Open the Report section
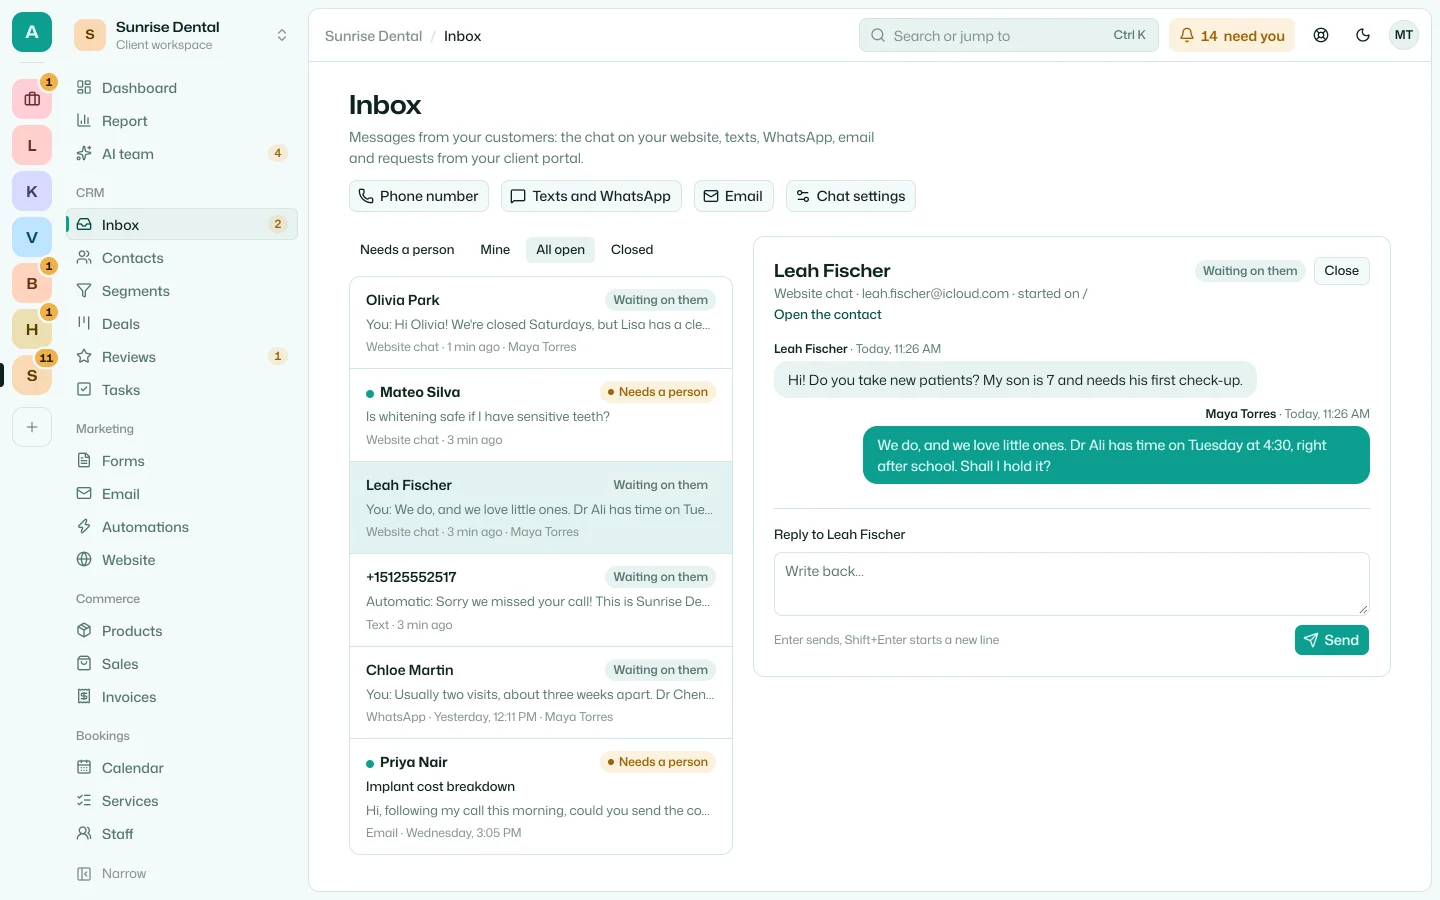This screenshot has width=1440, height=900. [182, 121]
